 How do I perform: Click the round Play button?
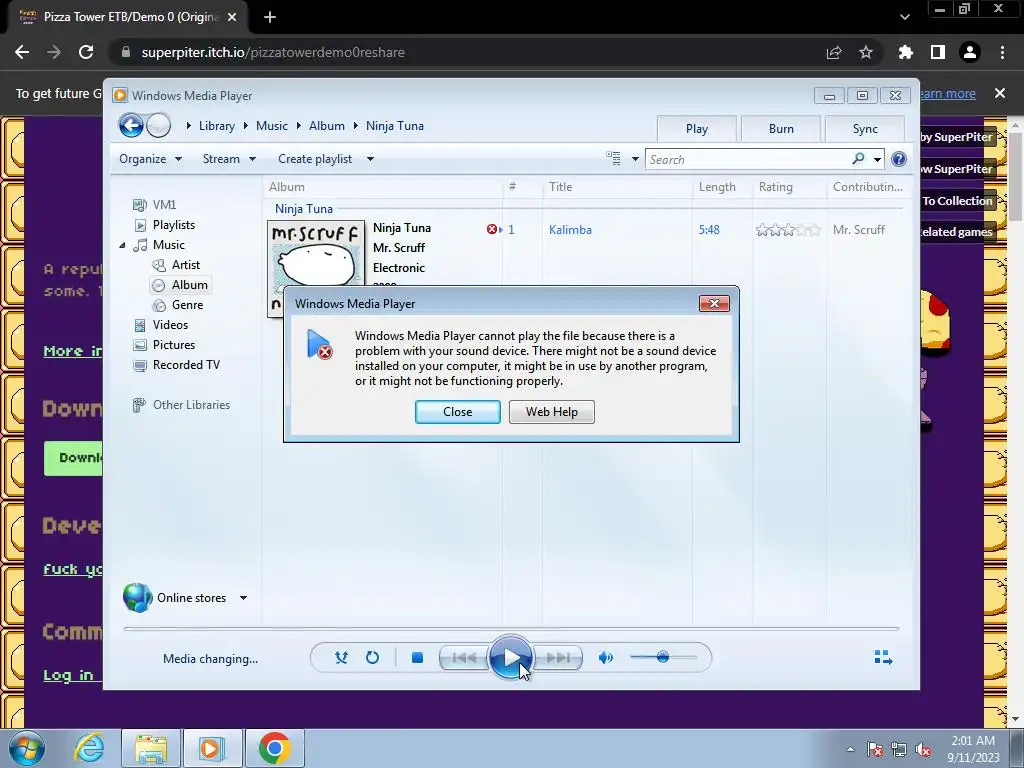[511, 658]
